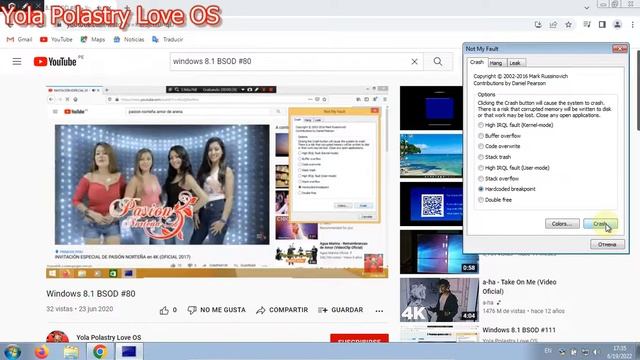The width and height of the screenshot is (640, 360).
Task: Click the YouTube logo
Action: click(55, 62)
